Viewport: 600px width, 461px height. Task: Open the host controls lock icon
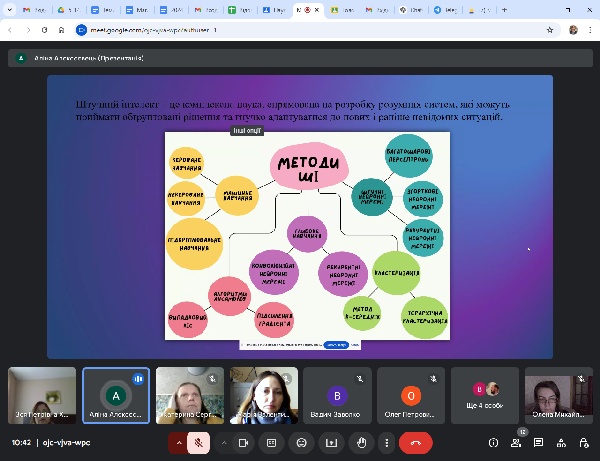point(584,442)
